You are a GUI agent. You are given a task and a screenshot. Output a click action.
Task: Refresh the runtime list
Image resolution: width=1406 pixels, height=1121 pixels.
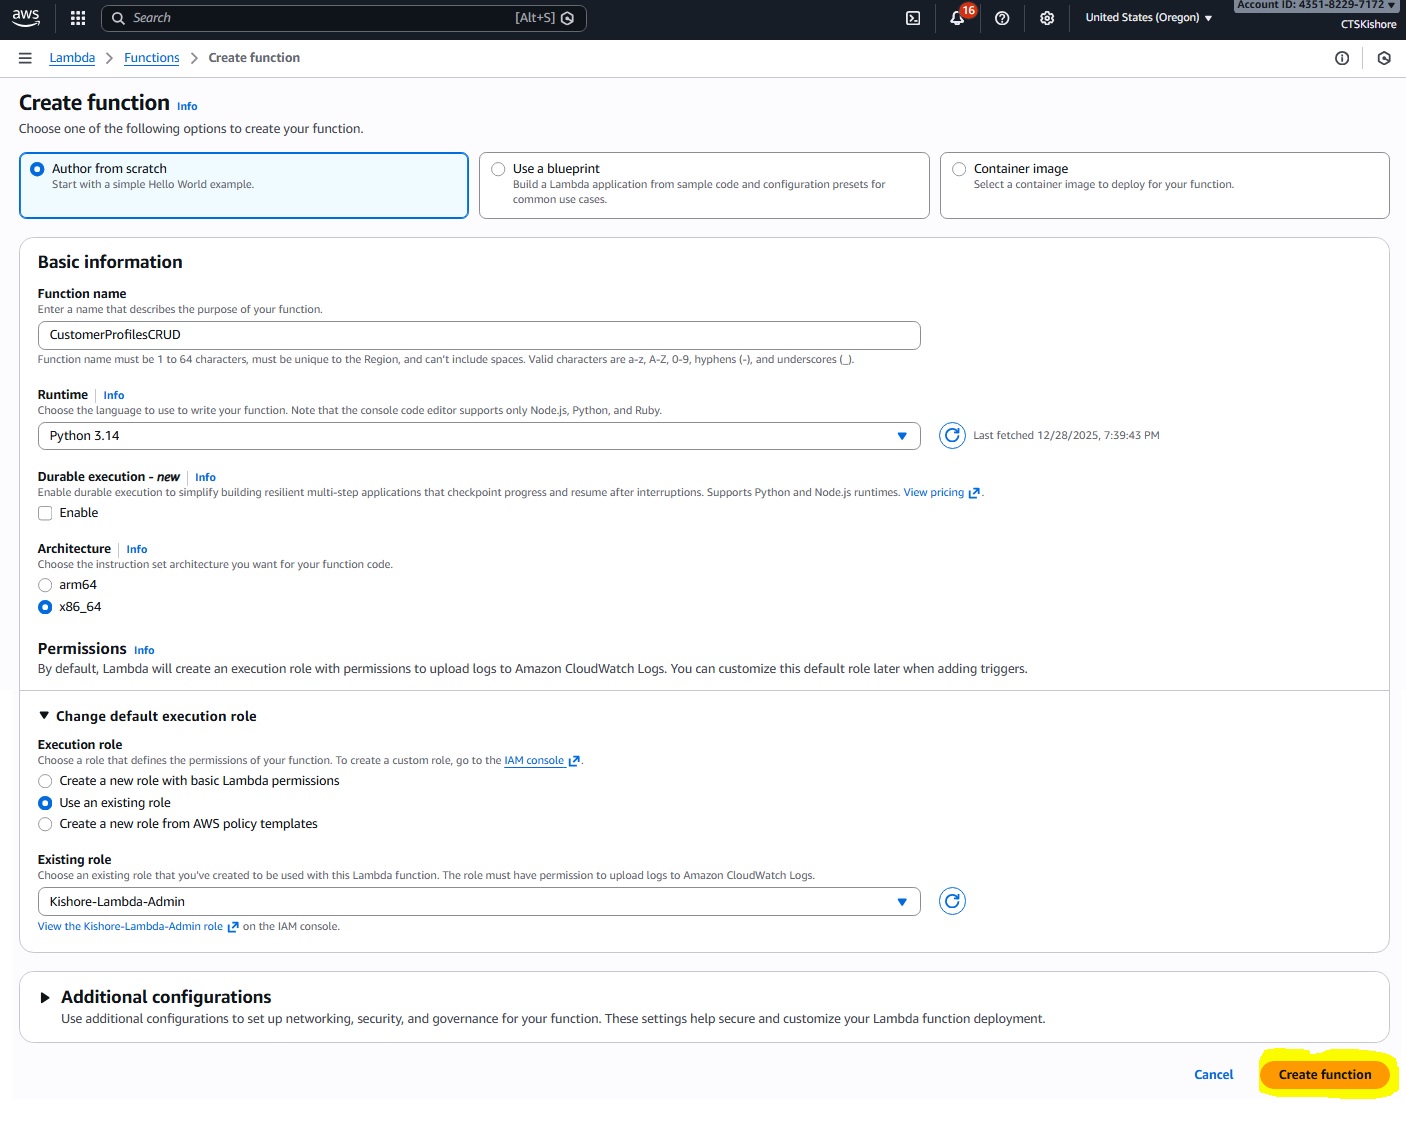tap(952, 435)
